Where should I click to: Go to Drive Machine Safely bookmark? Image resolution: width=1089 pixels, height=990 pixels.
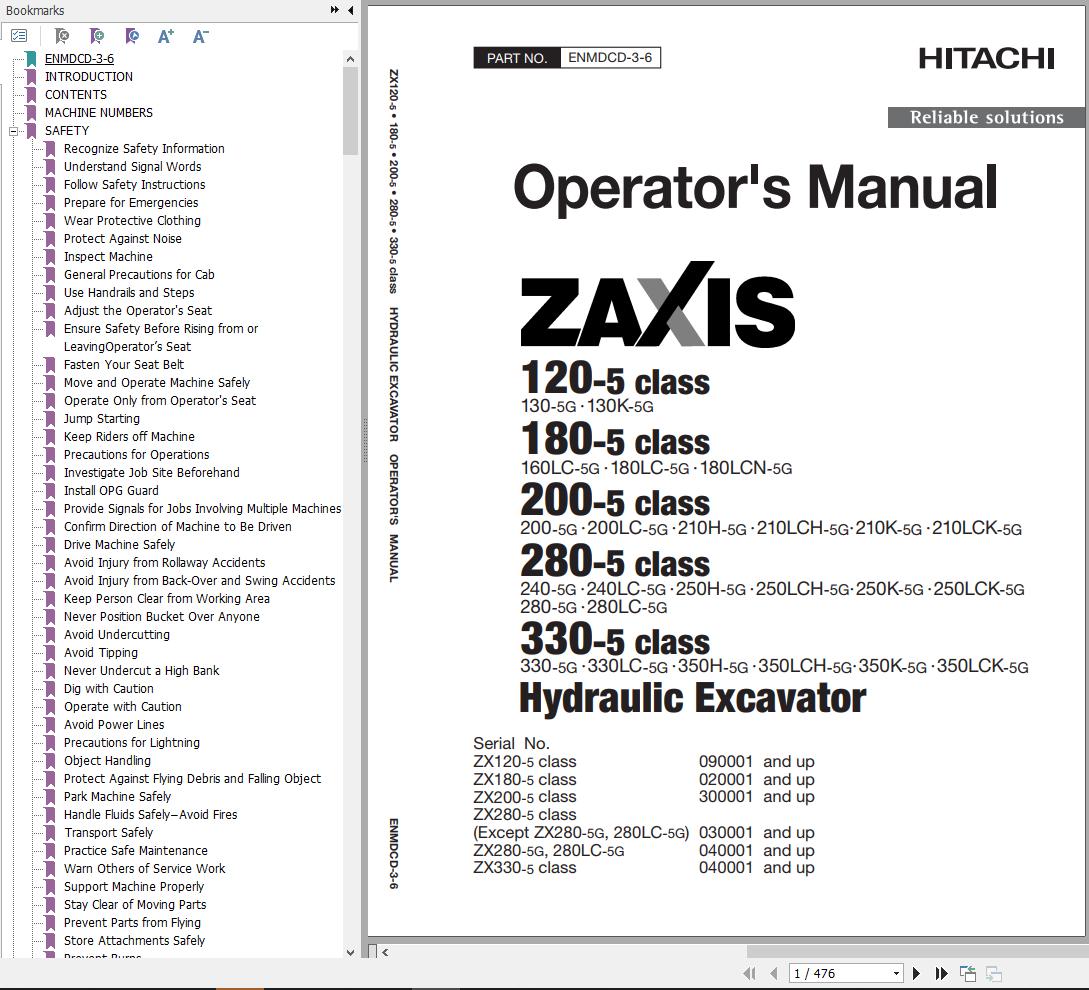coord(119,545)
